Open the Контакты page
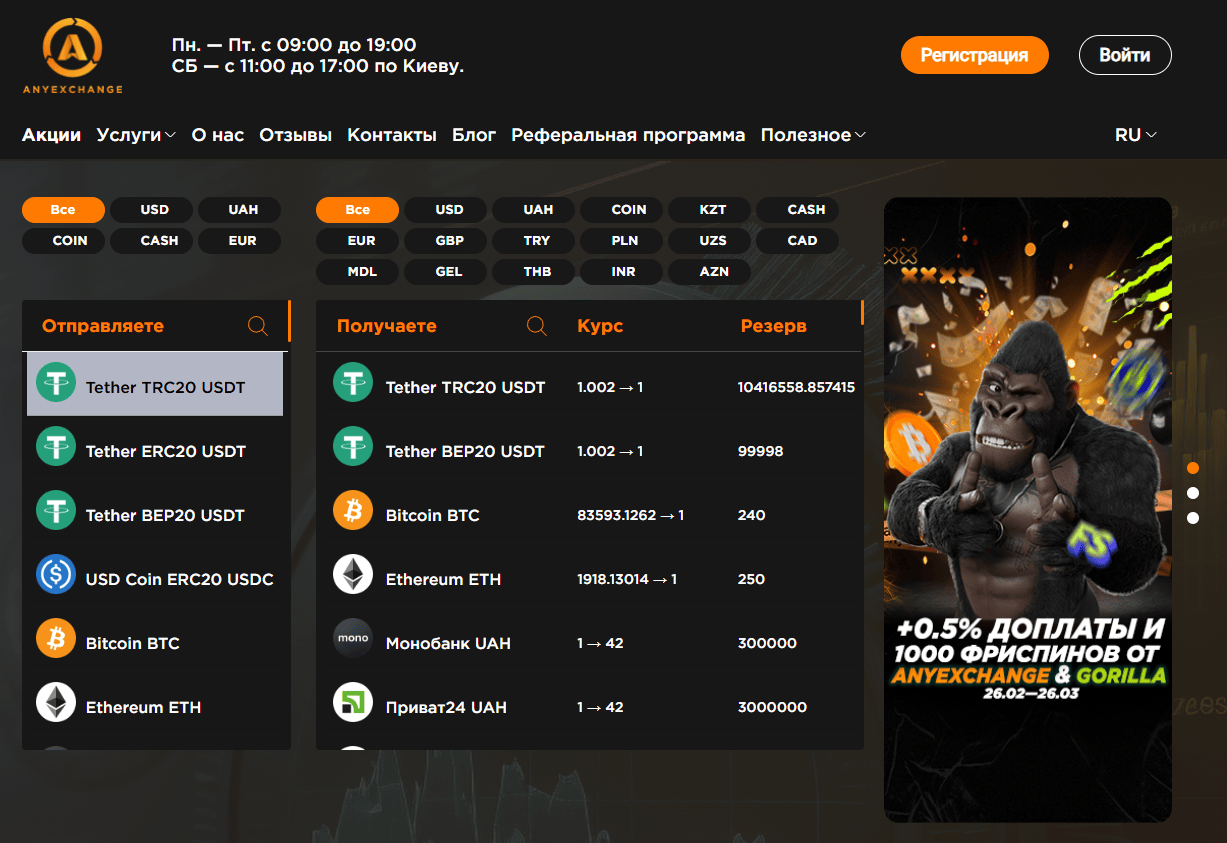Viewport: 1227px width, 843px height. pyautogui.click(x=392, y=135)
